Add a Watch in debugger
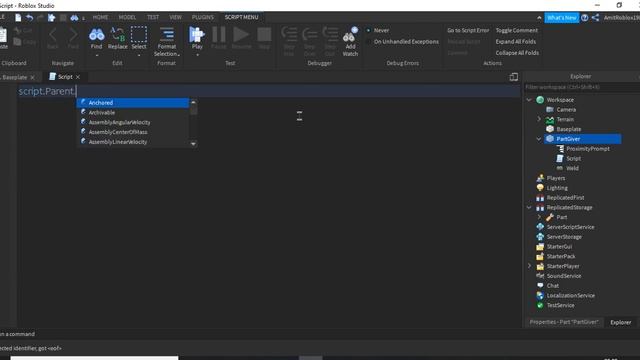 click(x=350, y=42)
